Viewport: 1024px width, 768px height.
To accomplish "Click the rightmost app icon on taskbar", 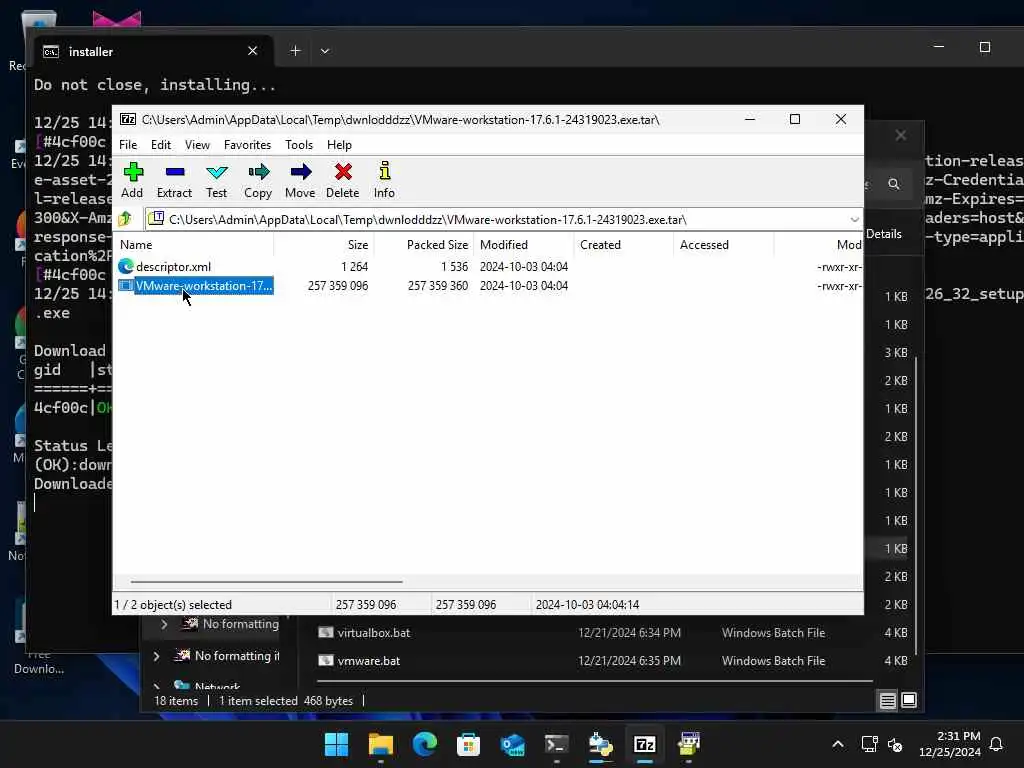I will pyautogui.click(x=688, y=744).
